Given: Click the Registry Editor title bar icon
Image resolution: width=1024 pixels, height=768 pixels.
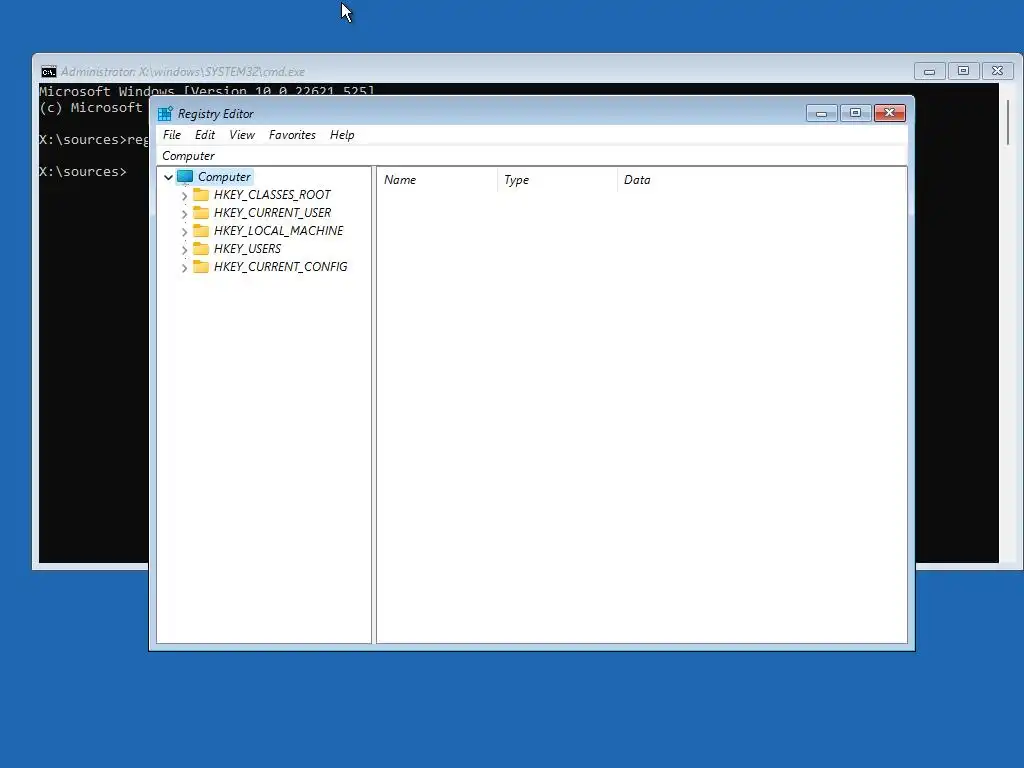Looking at the screenshot, I should [x=165, y=114].
